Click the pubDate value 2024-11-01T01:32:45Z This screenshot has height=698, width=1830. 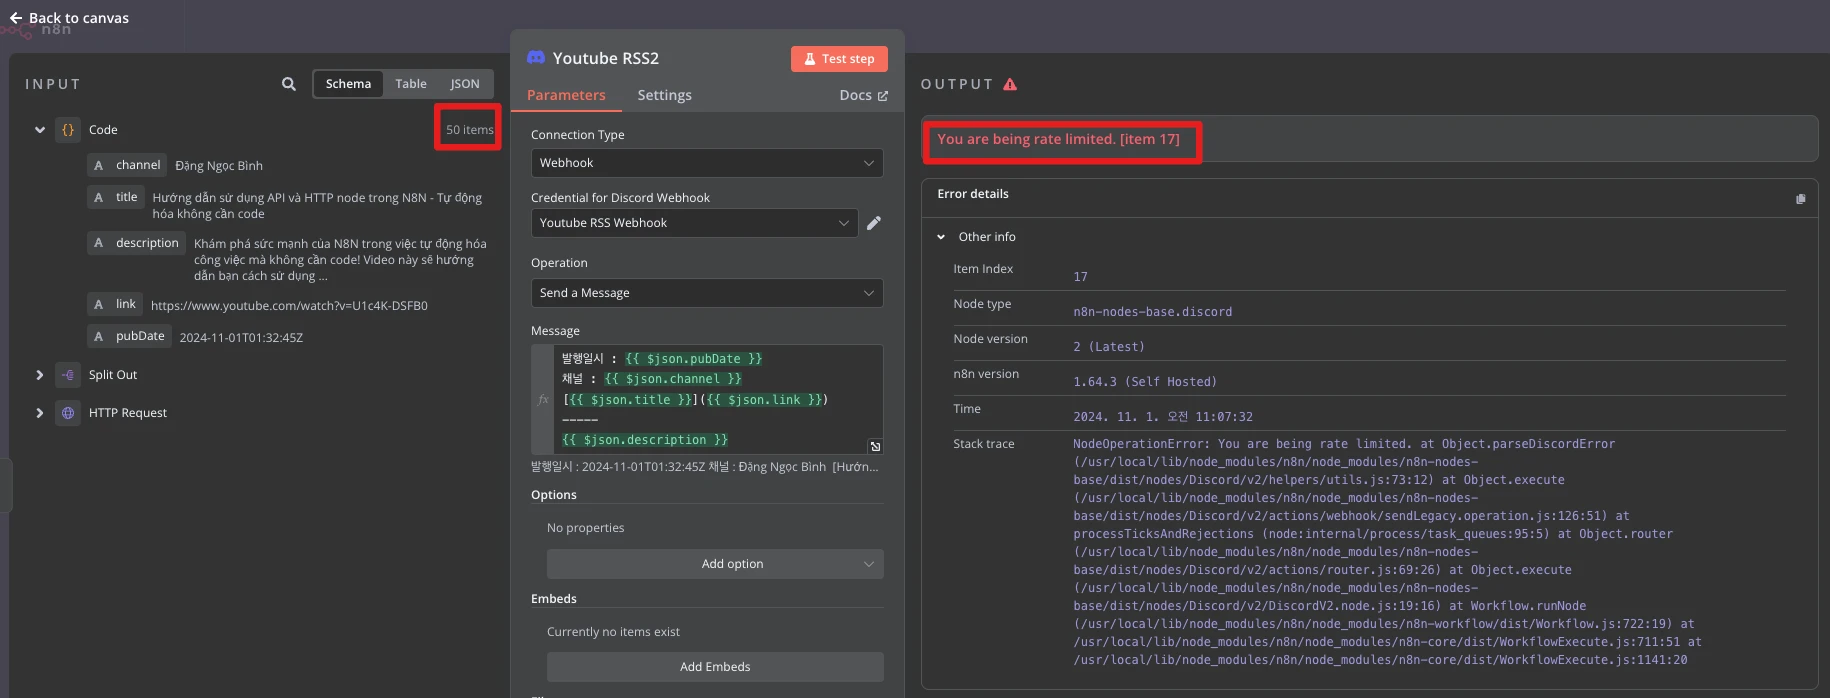point(241,338)
